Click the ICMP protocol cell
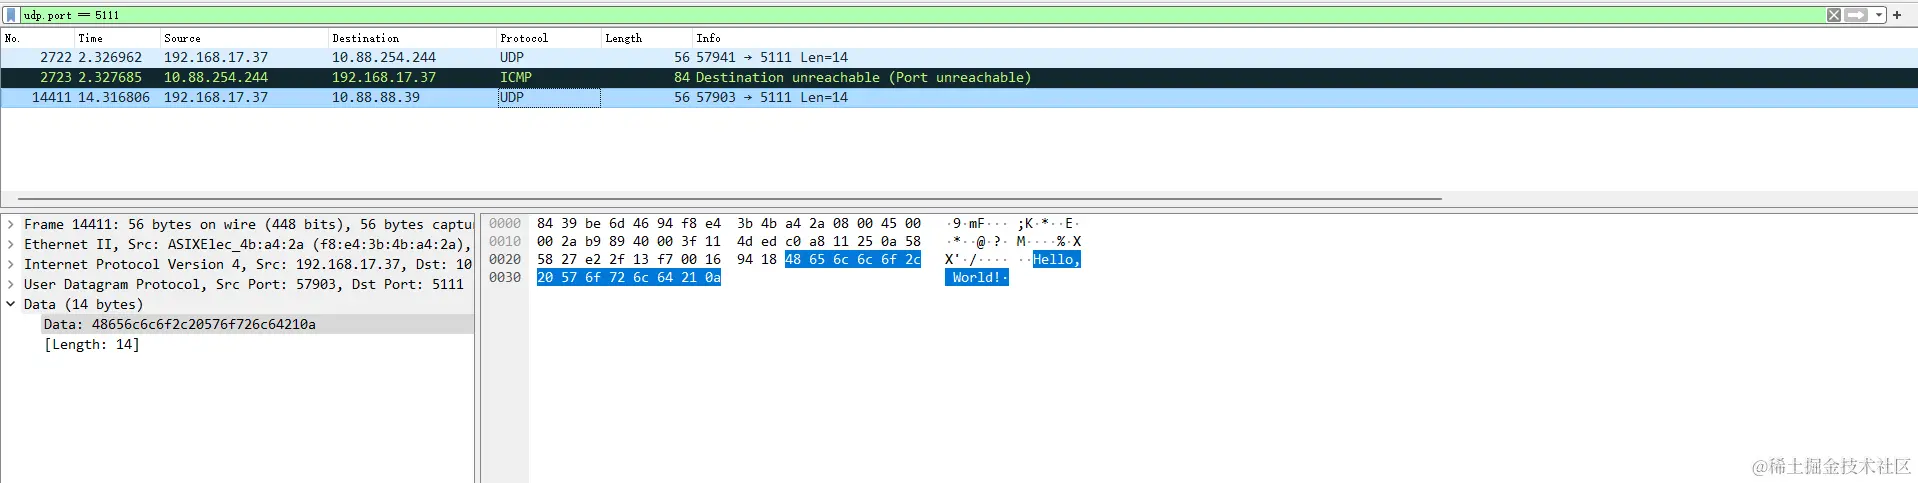The image size is (1918, 483). [516, 78]
